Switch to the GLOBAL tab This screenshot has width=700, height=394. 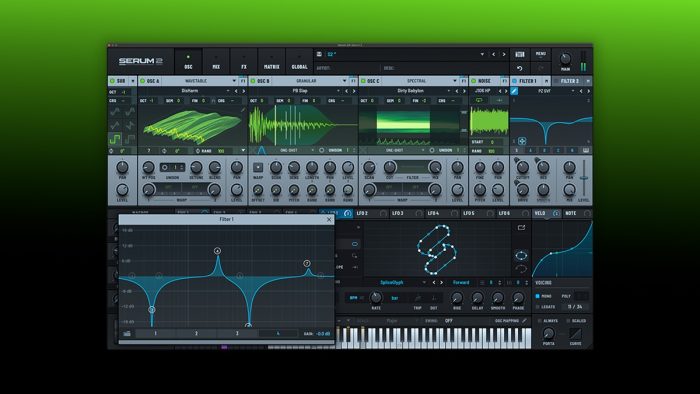coord(299,62)
